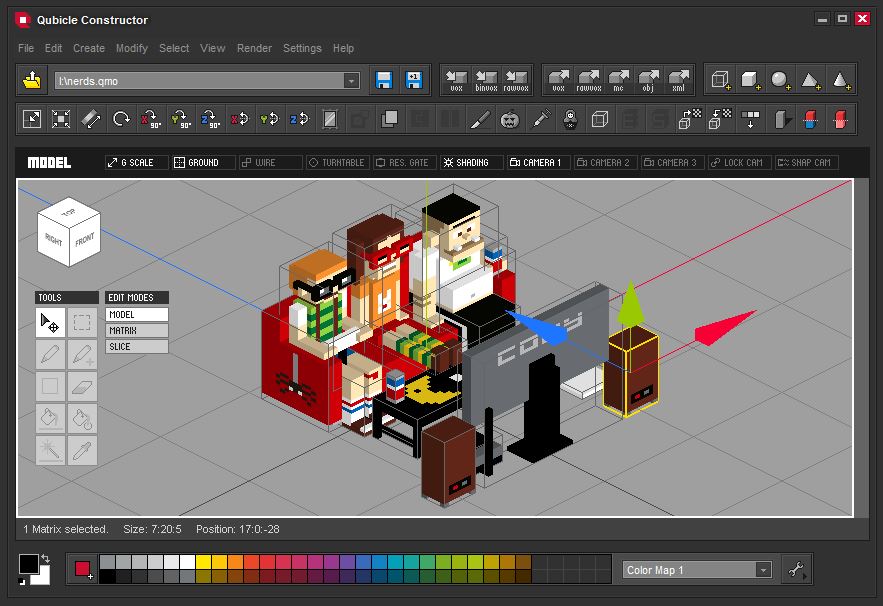Switch to MATRIX edit mode
883x606 pixels.
pyautogui.click(x=135, y=330)
